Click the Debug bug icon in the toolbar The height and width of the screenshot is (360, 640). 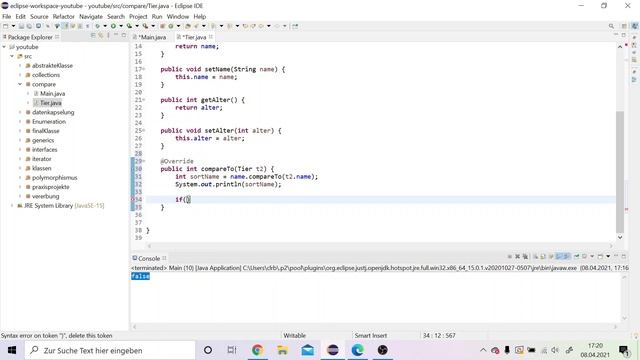click(97, 26)
